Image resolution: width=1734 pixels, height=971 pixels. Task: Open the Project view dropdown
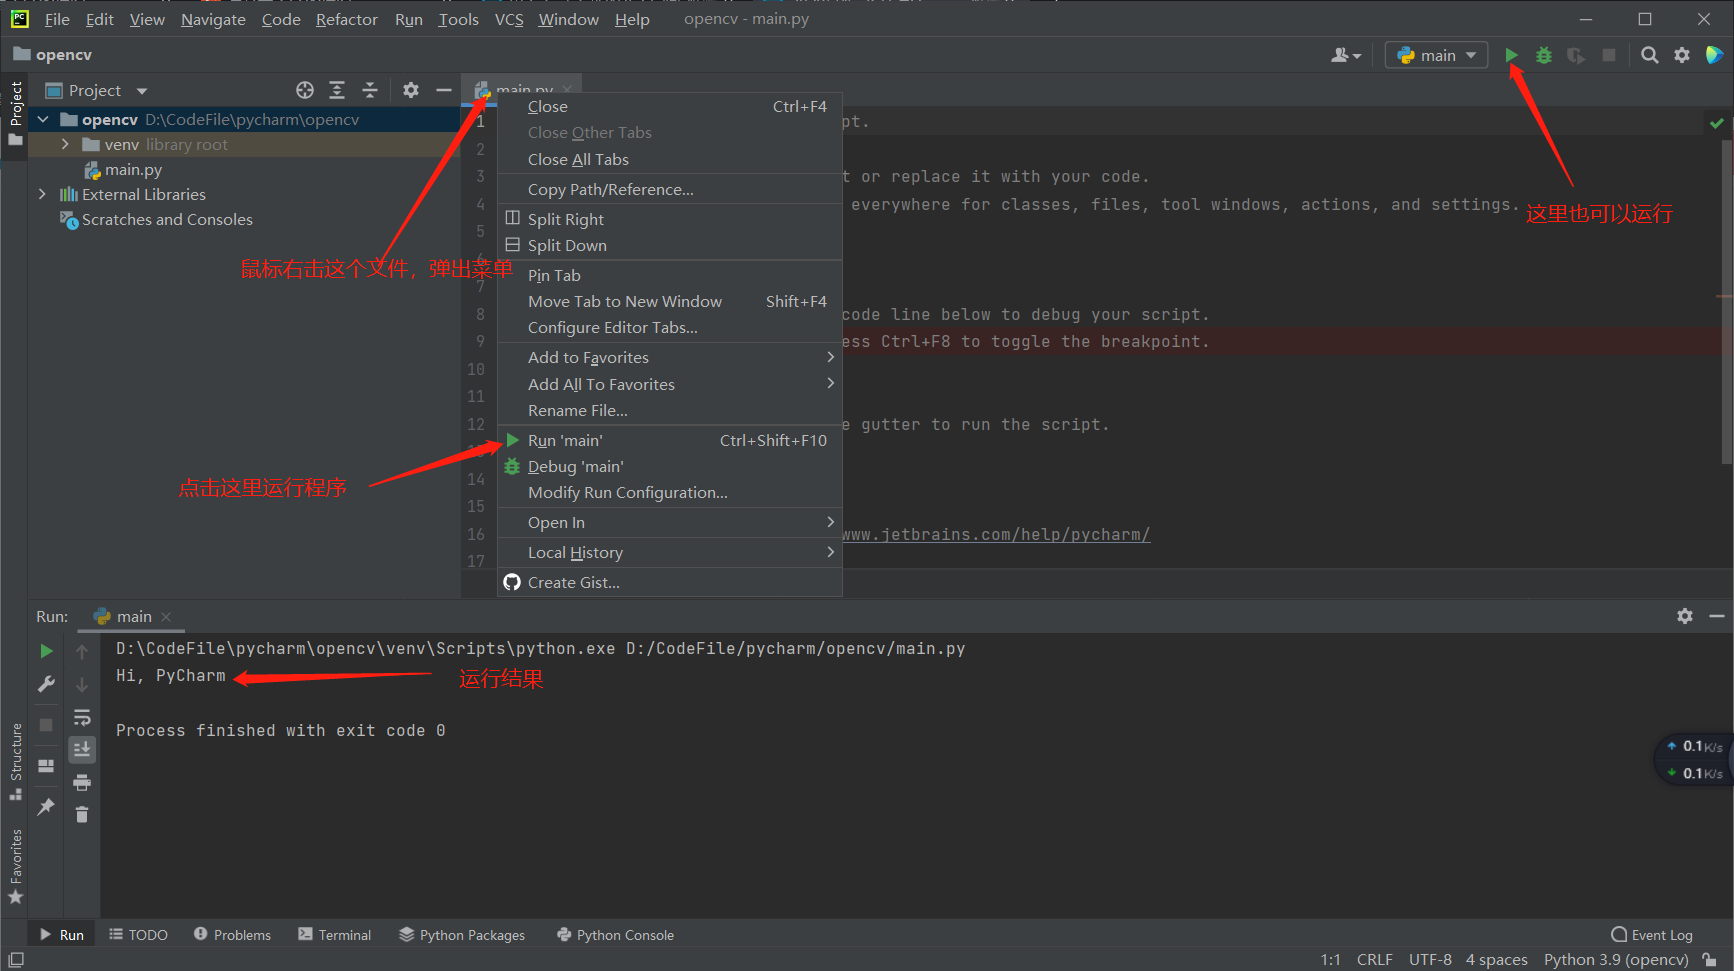97,90
